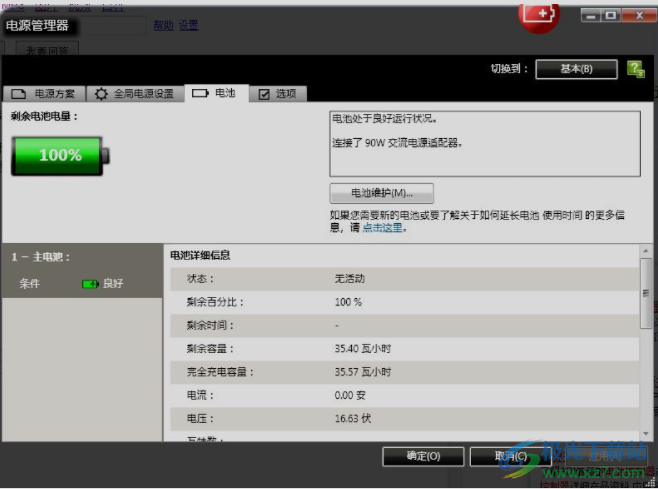Open the green help question-mark icon
The image size is (658, 489).
pyautogui.click(x=635, y=69)
